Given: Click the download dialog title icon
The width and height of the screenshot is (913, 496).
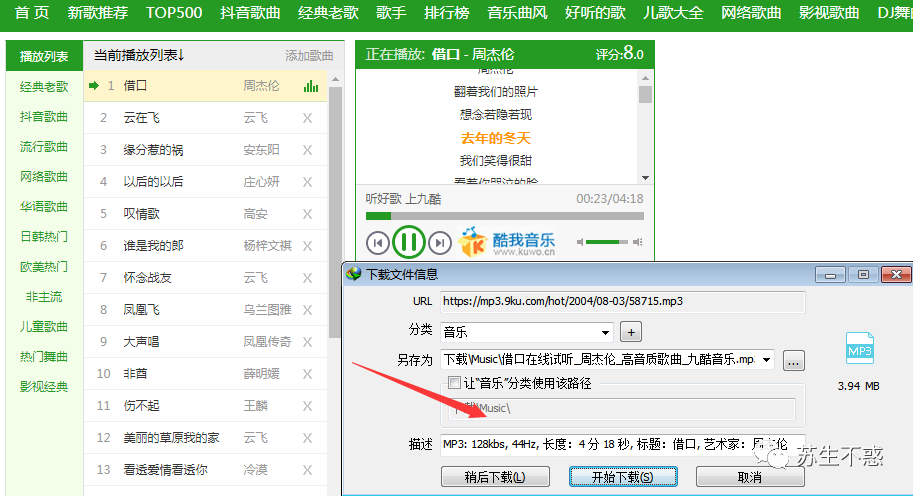Looking at the screenshot, I should click(353, 274).
